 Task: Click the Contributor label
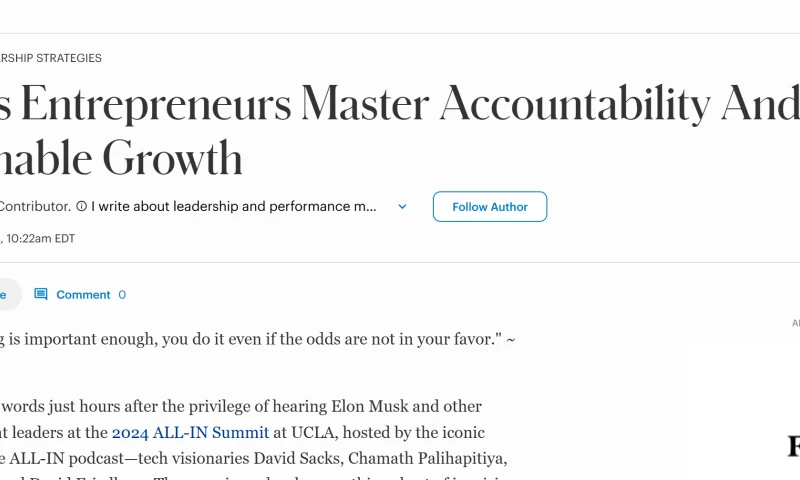point(35,207)
